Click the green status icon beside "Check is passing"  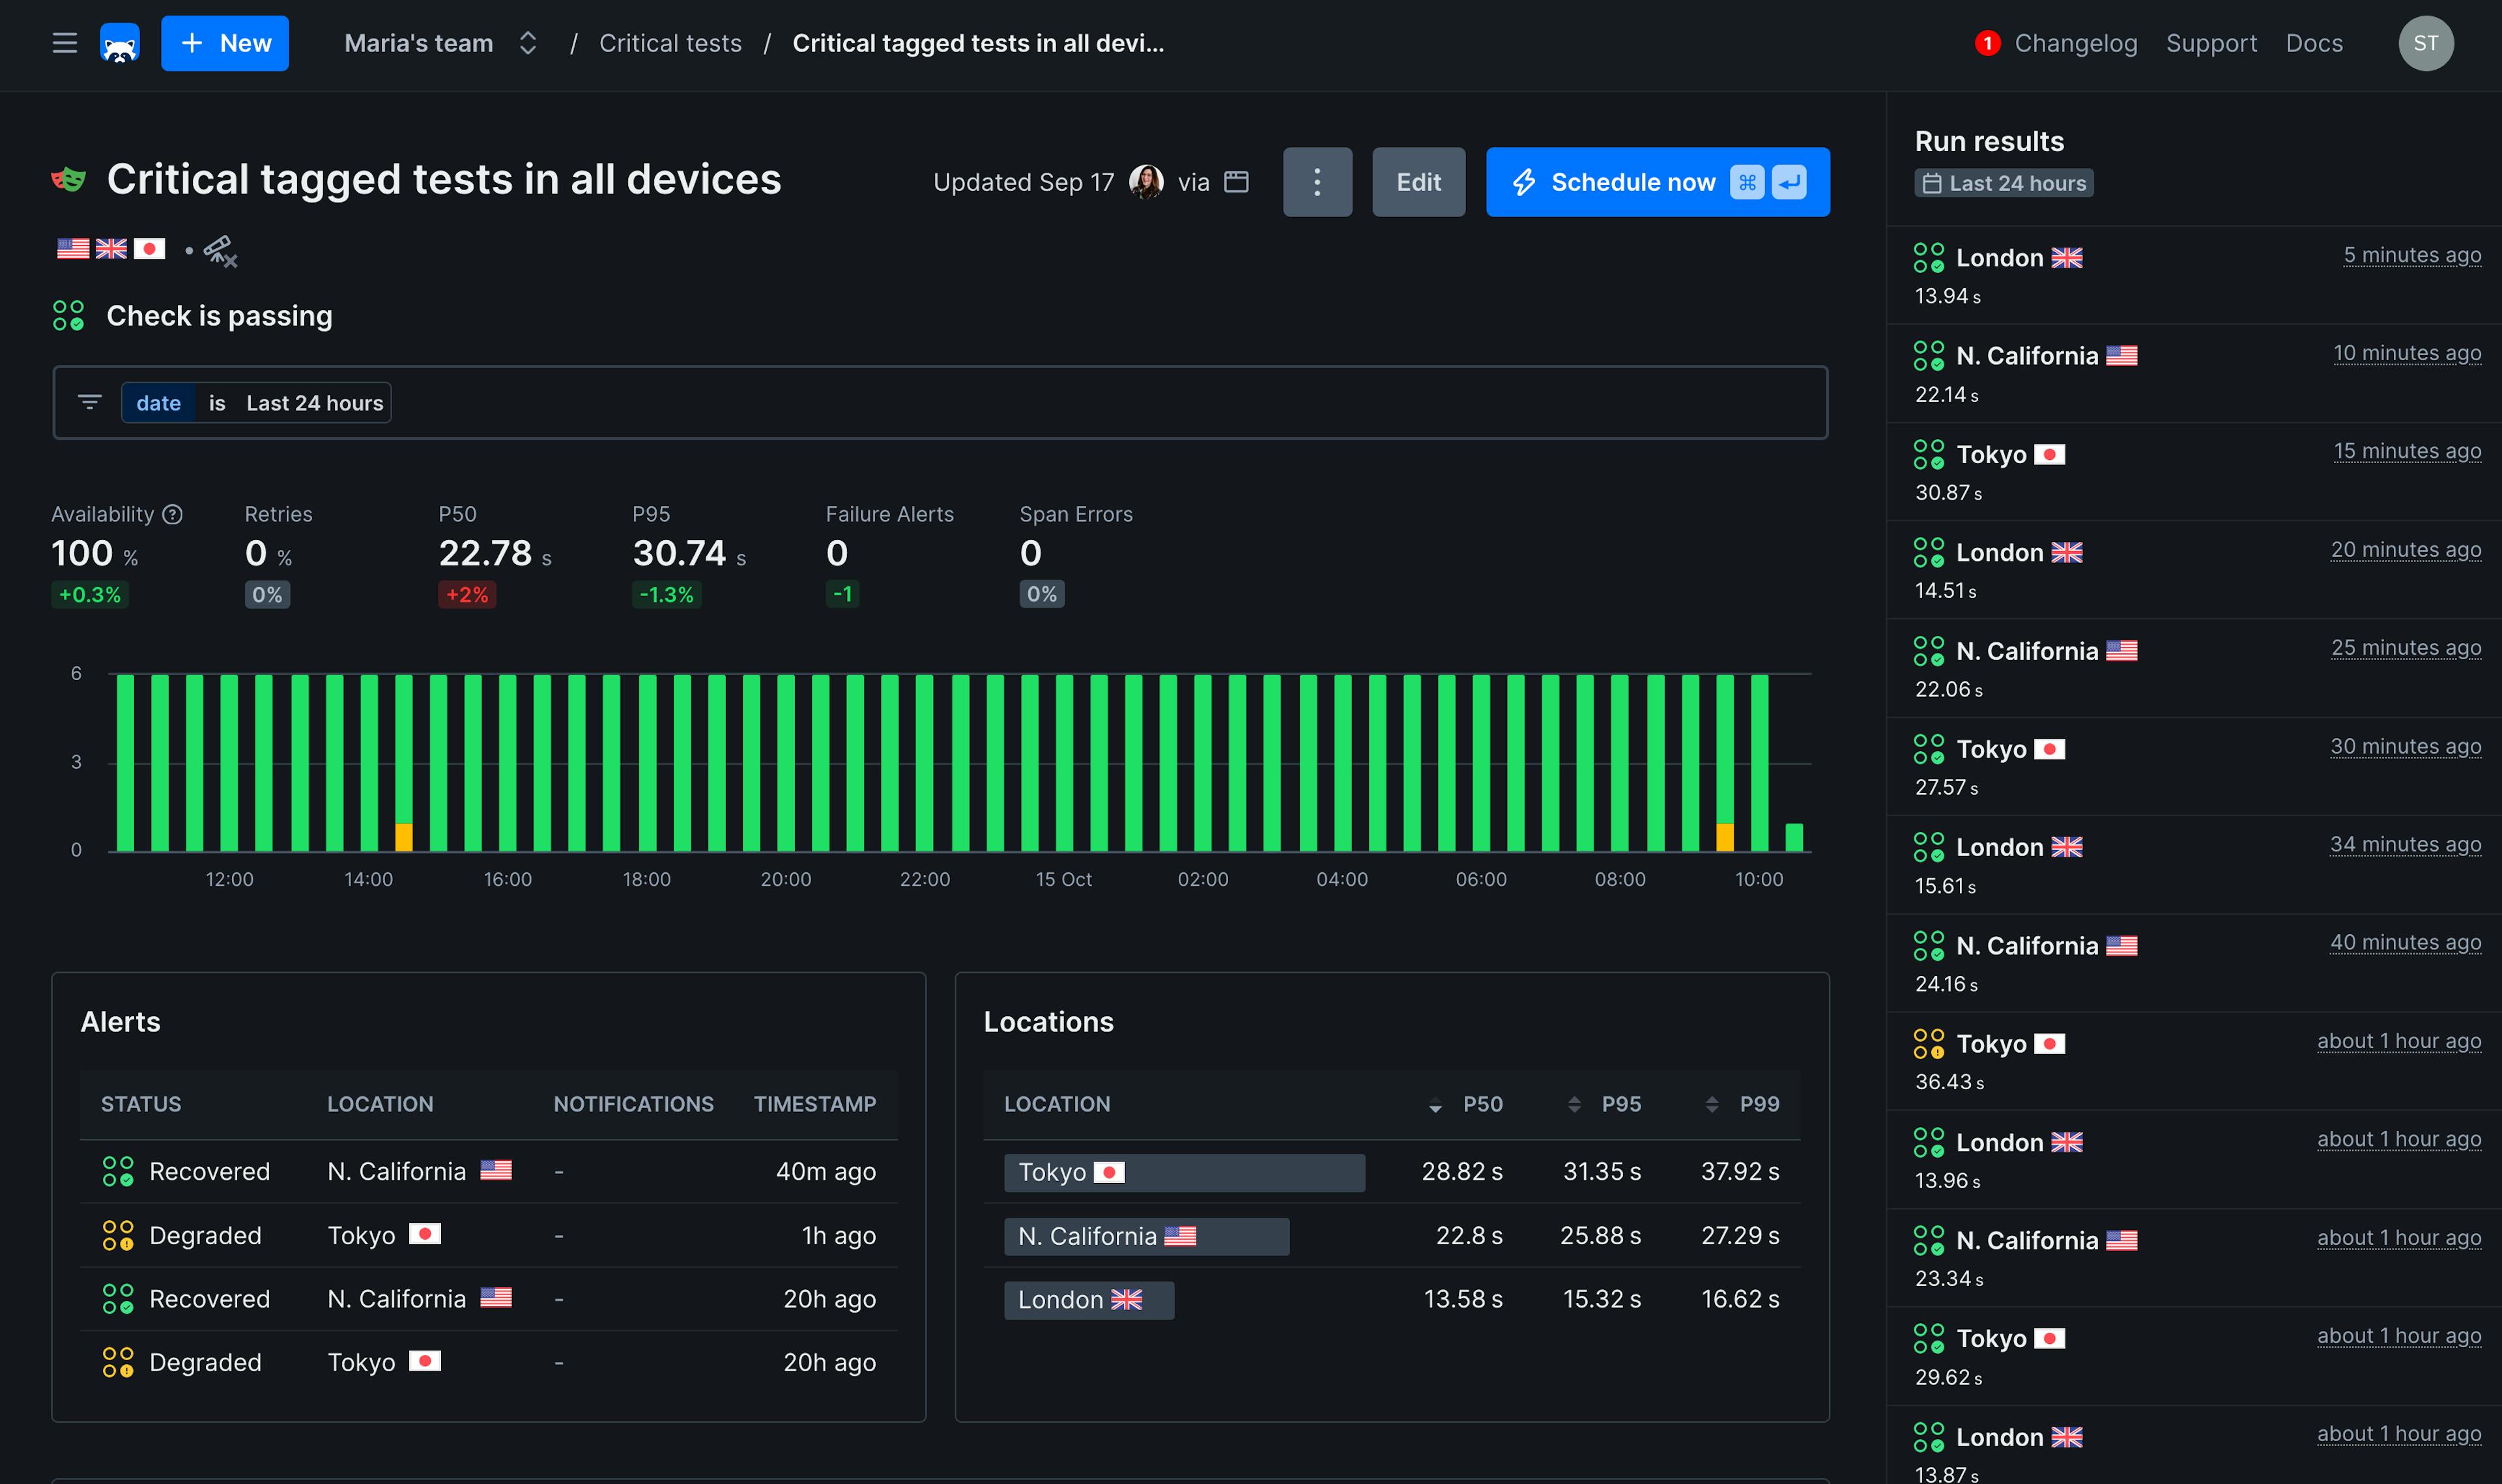point(69,314)
